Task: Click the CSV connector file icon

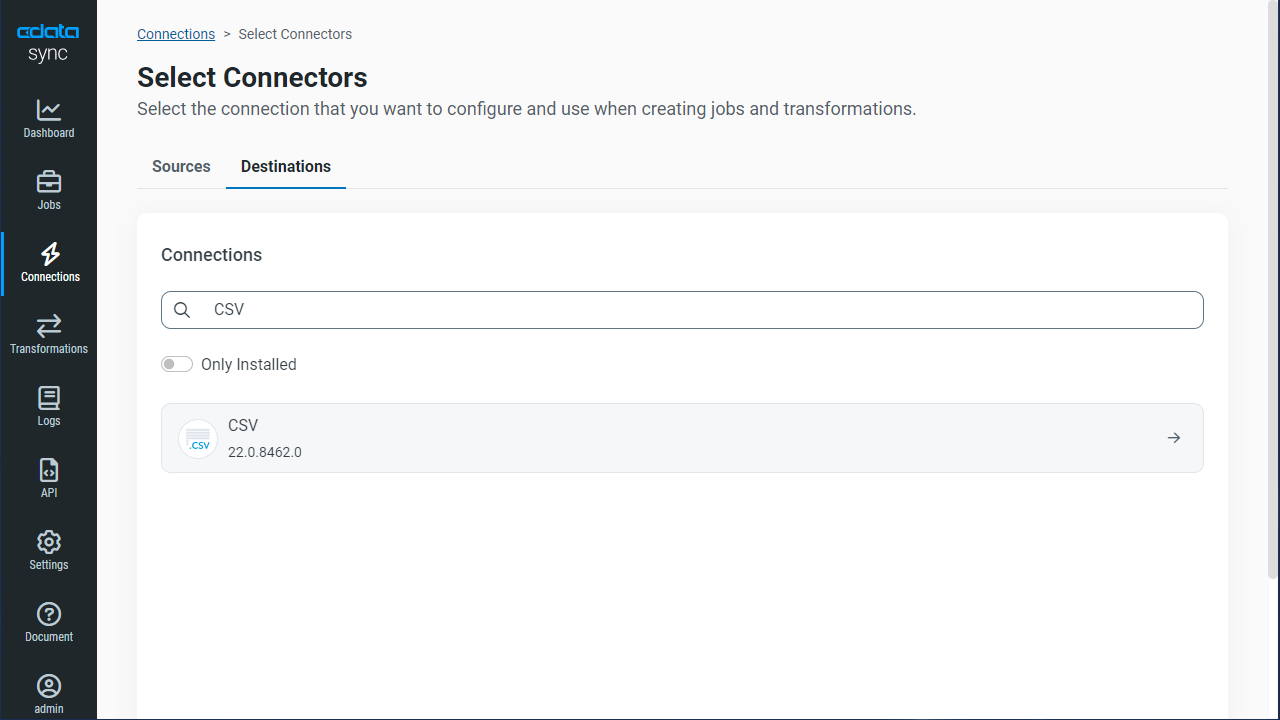Action: click(x=198, y=439)
